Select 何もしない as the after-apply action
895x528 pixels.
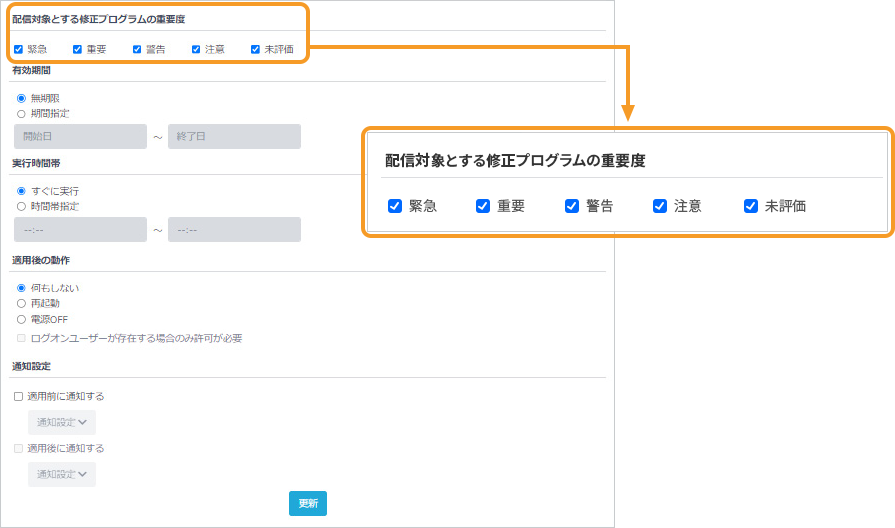21,288
